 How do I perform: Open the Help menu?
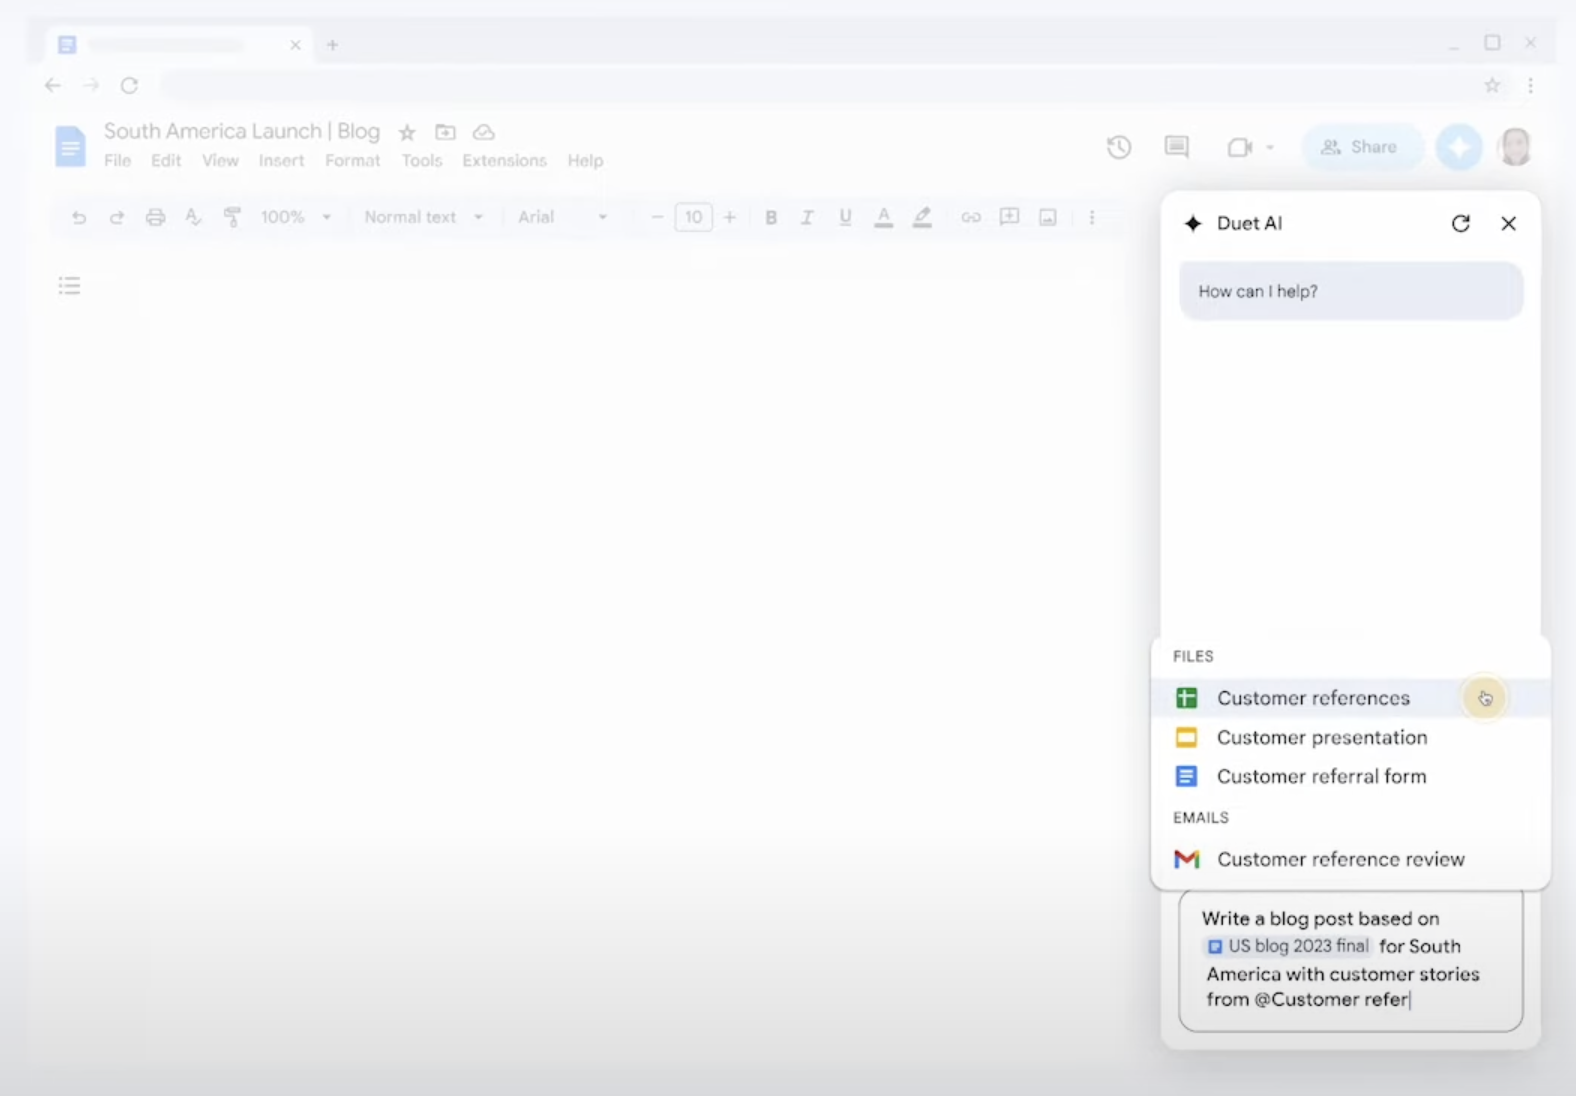pyautogui.click(x=585, y=160)
